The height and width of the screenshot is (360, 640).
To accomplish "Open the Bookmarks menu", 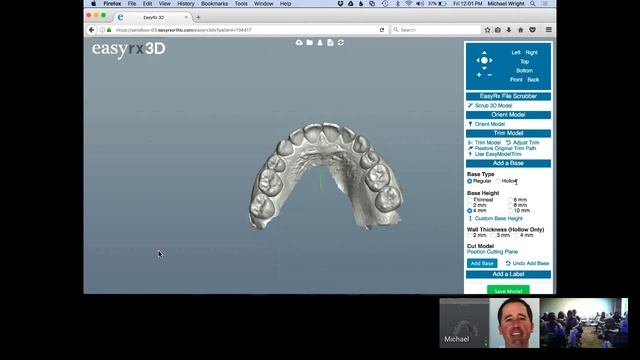I will click(x=214, y=3).
